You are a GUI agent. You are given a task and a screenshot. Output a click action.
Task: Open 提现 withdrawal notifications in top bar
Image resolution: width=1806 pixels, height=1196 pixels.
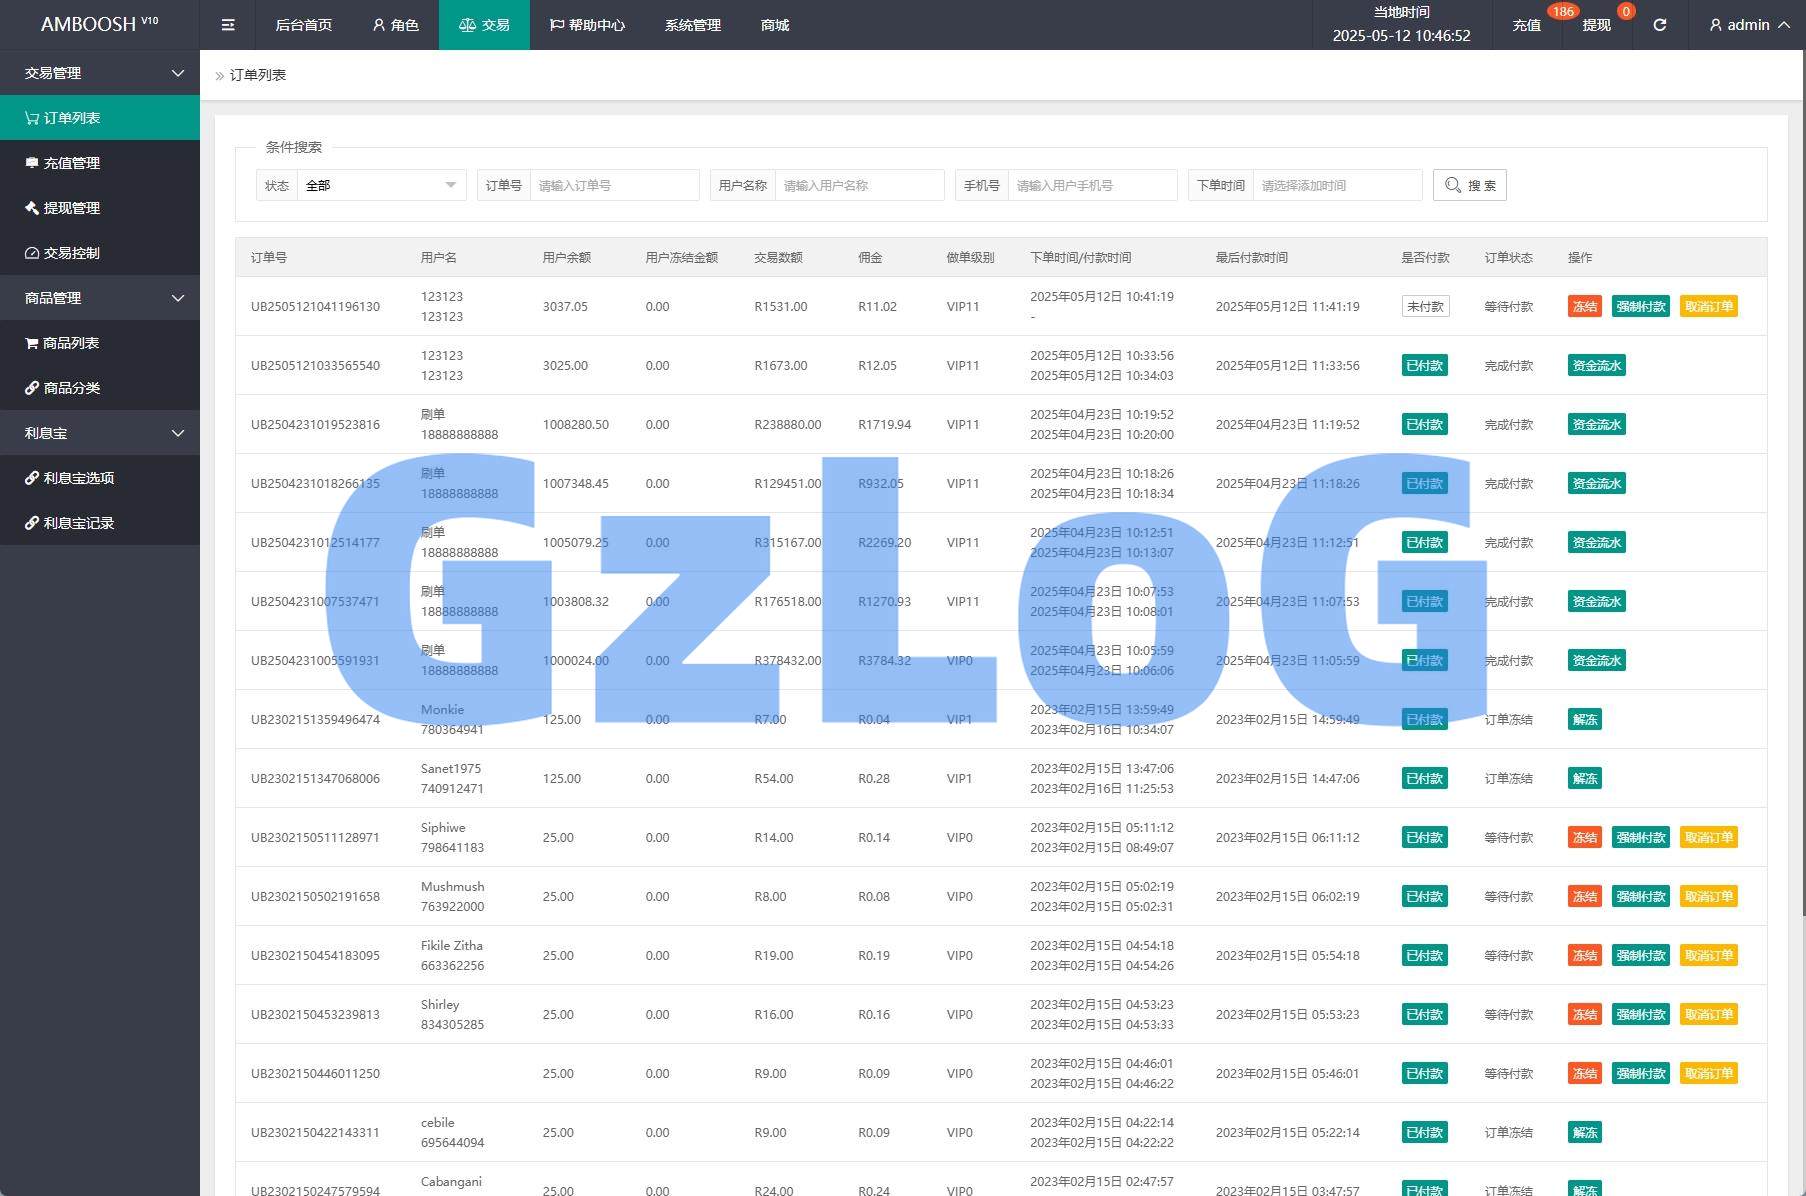click(x=1596, y=25)
